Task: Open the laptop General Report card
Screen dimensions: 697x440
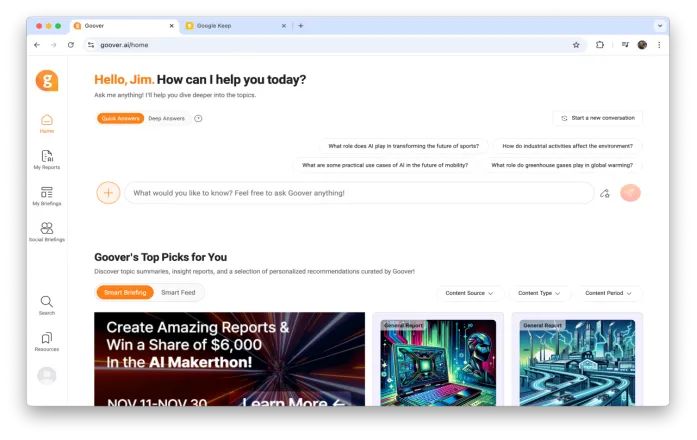Action: point(438,360)
